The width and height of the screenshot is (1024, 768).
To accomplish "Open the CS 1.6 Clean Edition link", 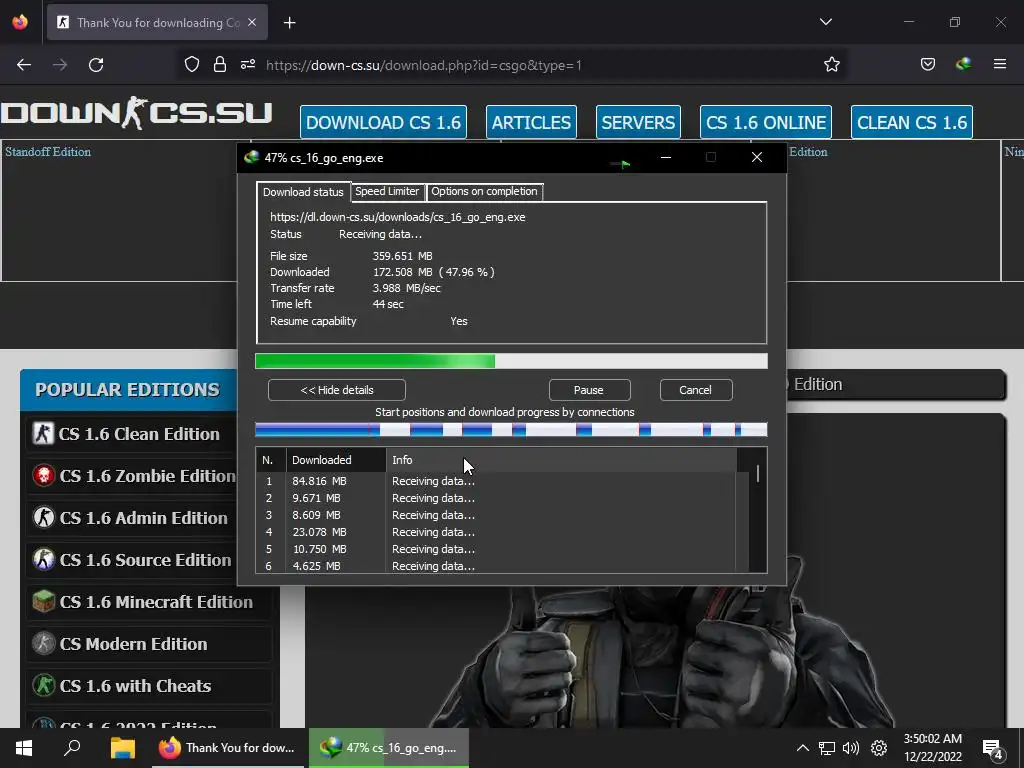I will coord(138,434).
